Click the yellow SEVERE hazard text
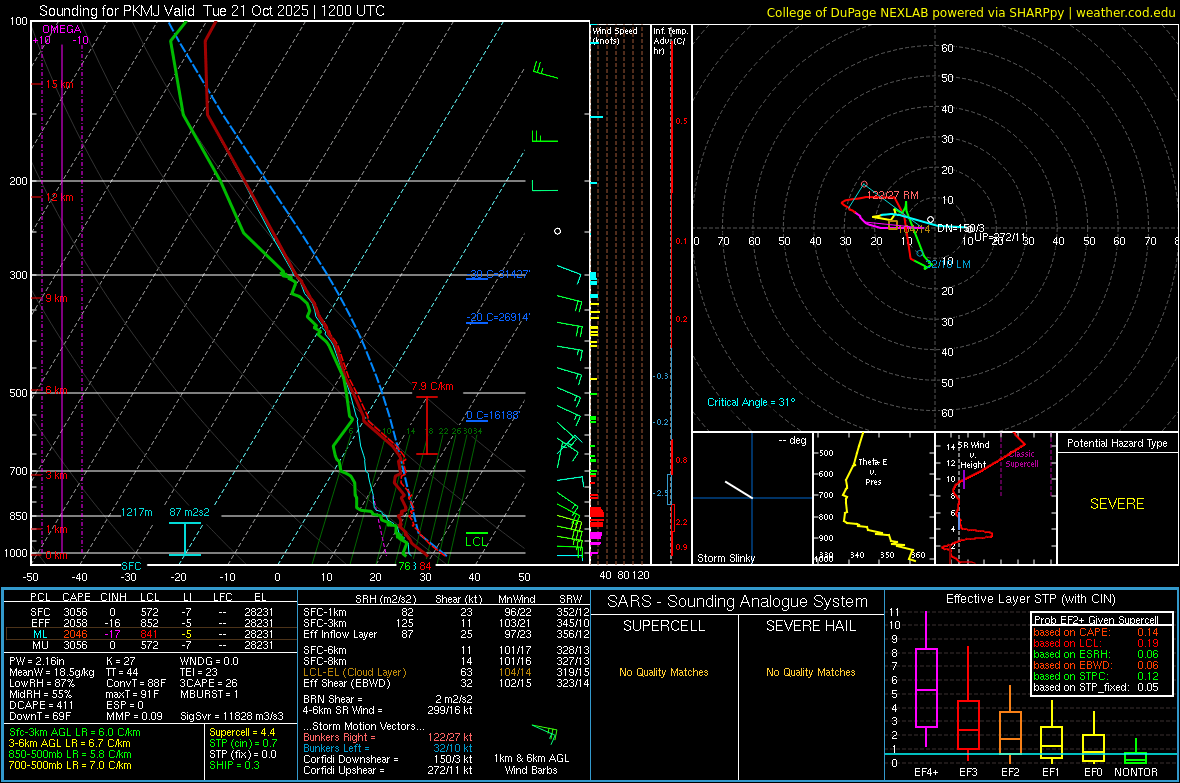The image size is (1180, 783). tap(1117, 504)
